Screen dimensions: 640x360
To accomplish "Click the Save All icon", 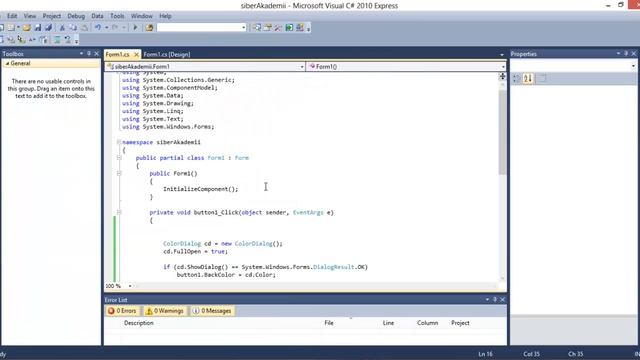I will click(x=48, y=28).
